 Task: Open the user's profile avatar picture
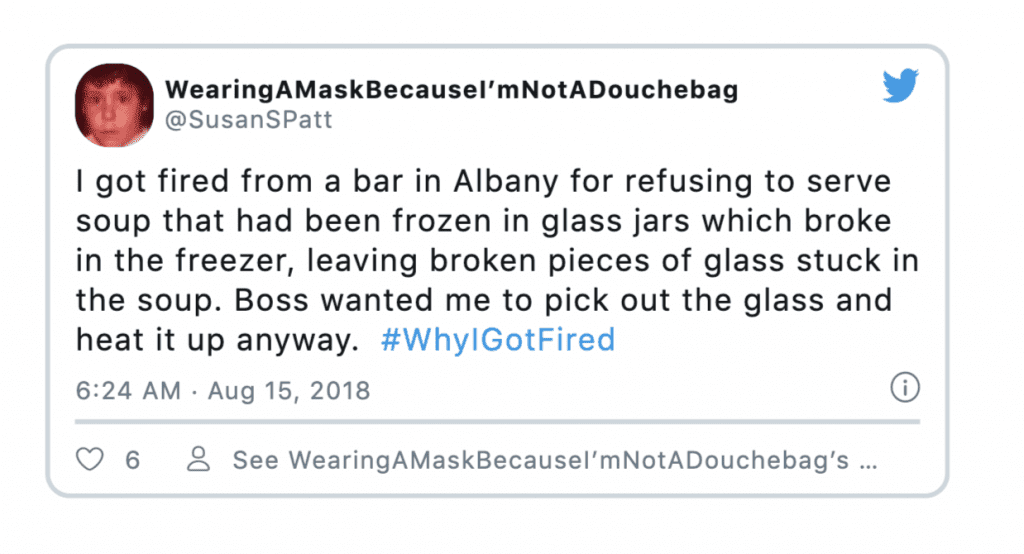pos(114,105)
